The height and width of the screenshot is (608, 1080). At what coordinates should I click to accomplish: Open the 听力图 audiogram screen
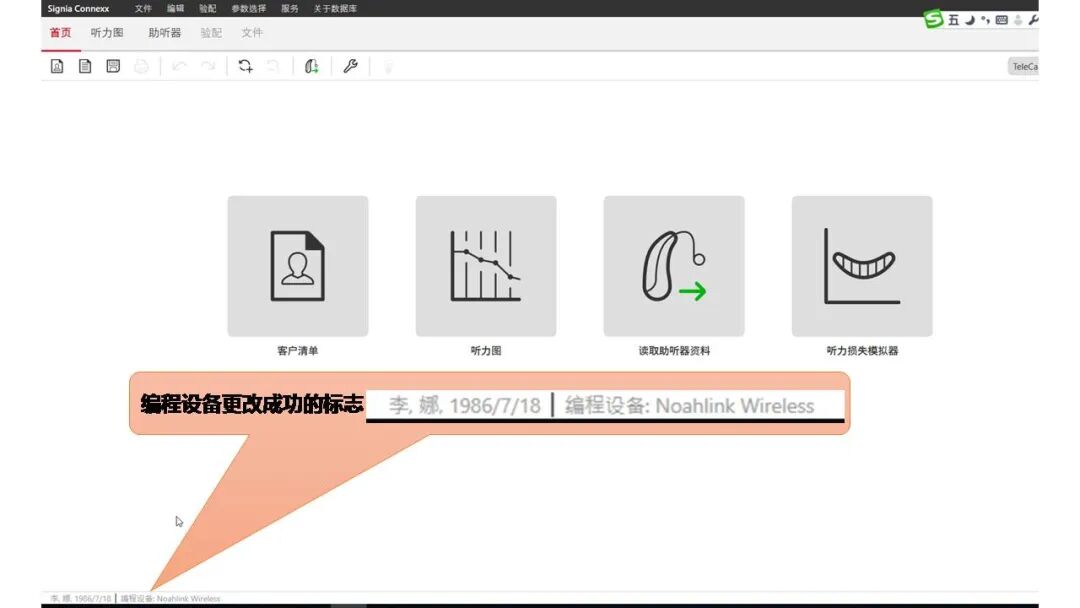pyautogui.click(x=486, y=265)
